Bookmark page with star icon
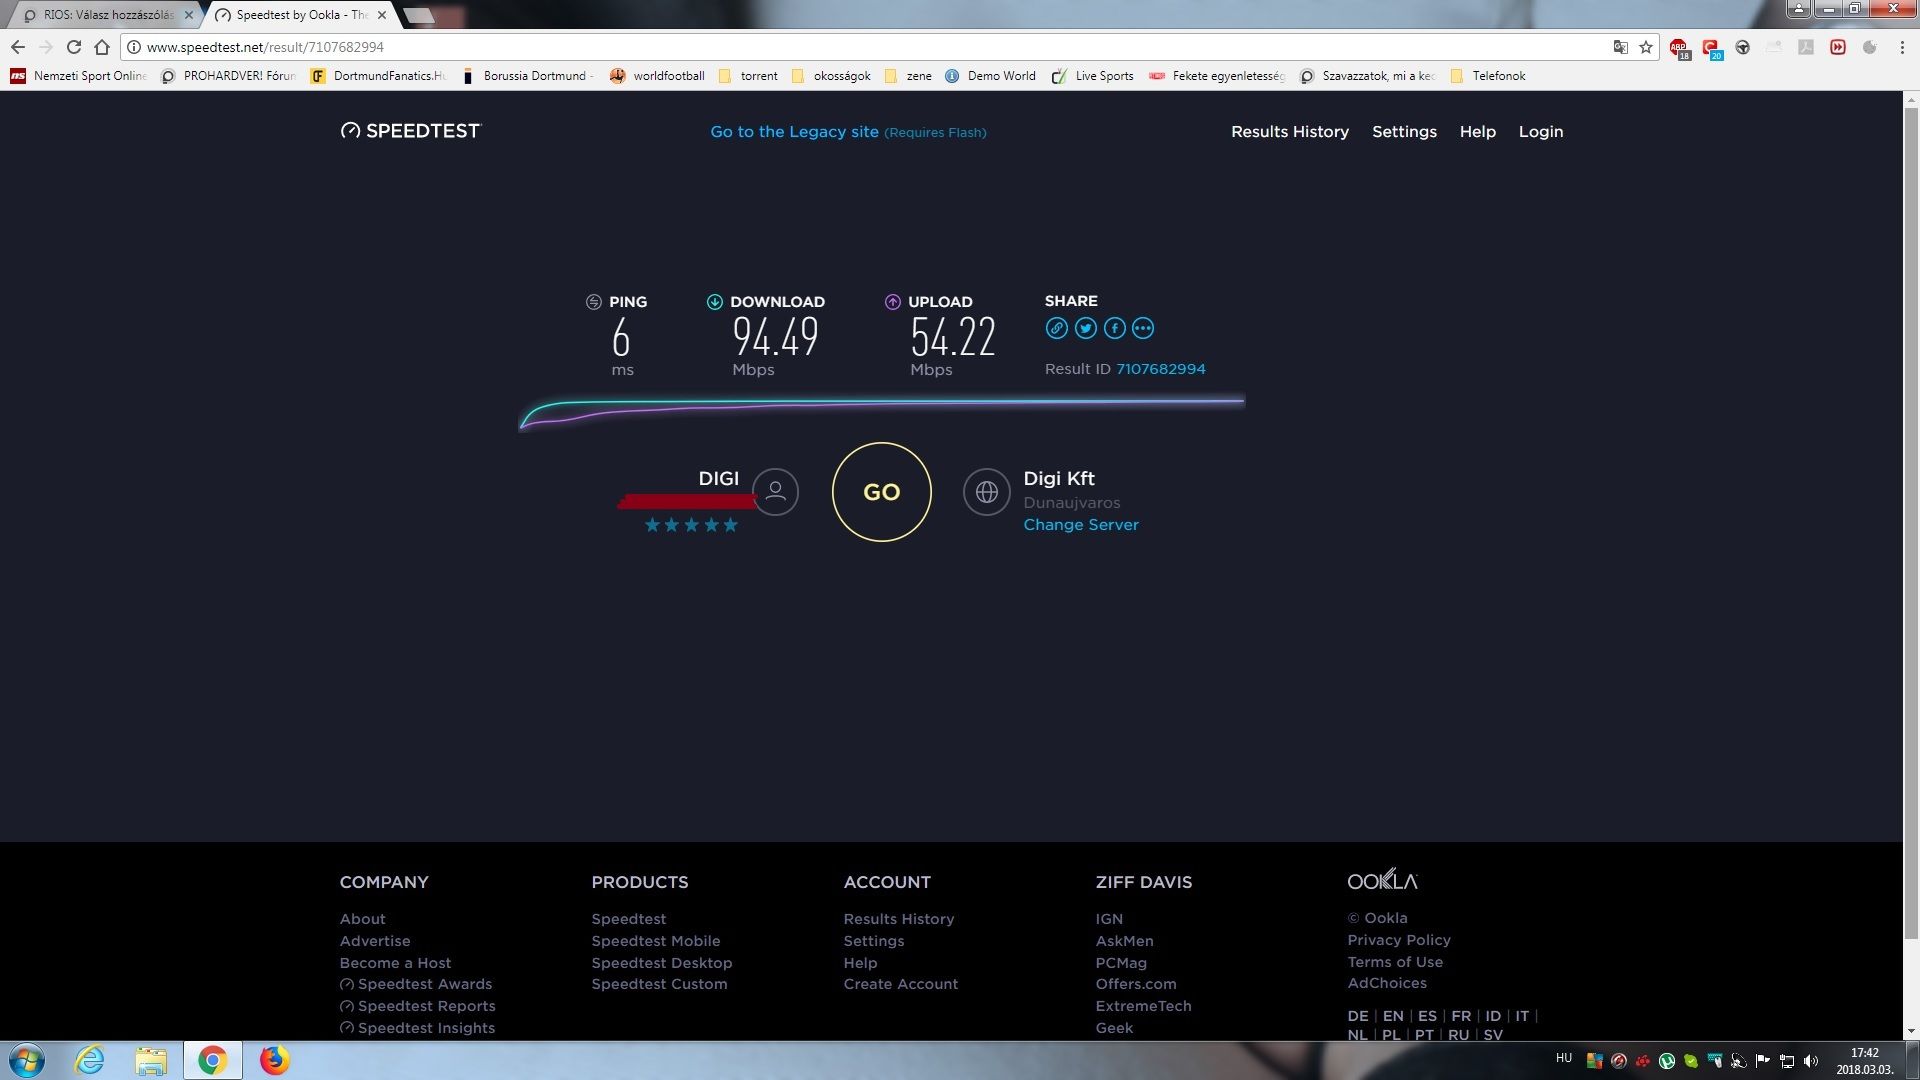Screen dimensions: 1920x1080 [1646, 47]
